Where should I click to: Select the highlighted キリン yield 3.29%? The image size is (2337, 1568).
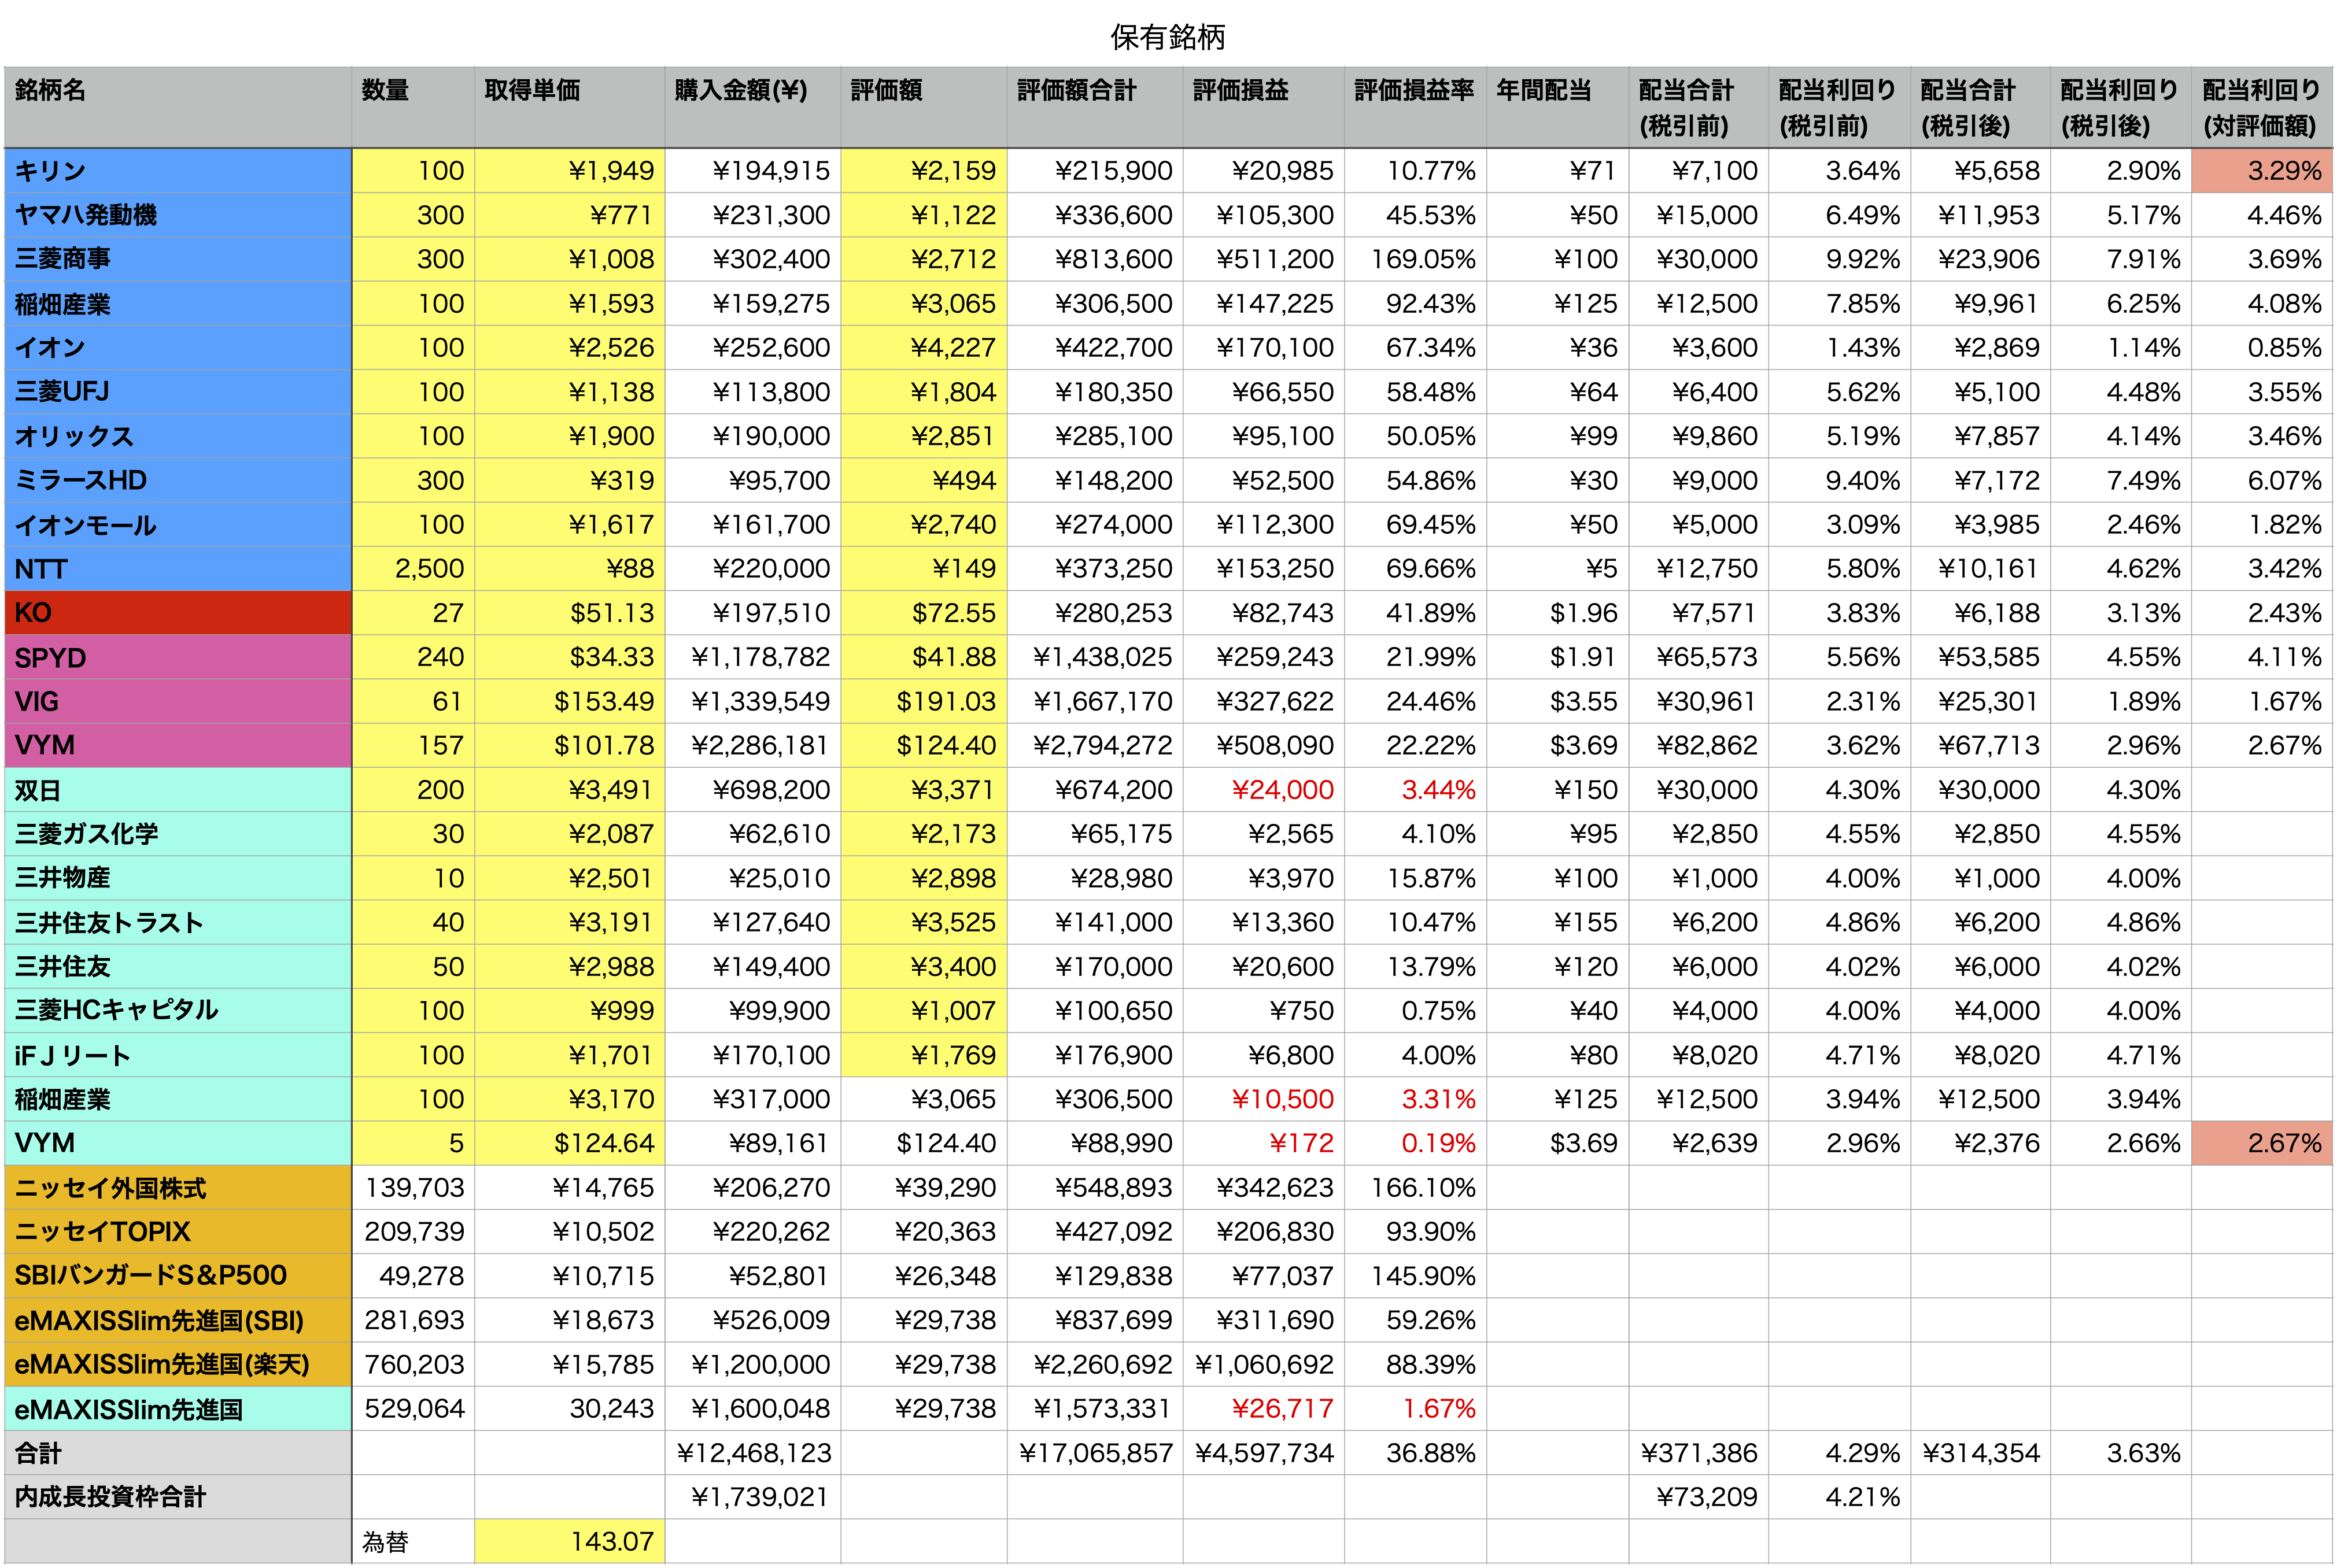click(x=2262, y=171)
